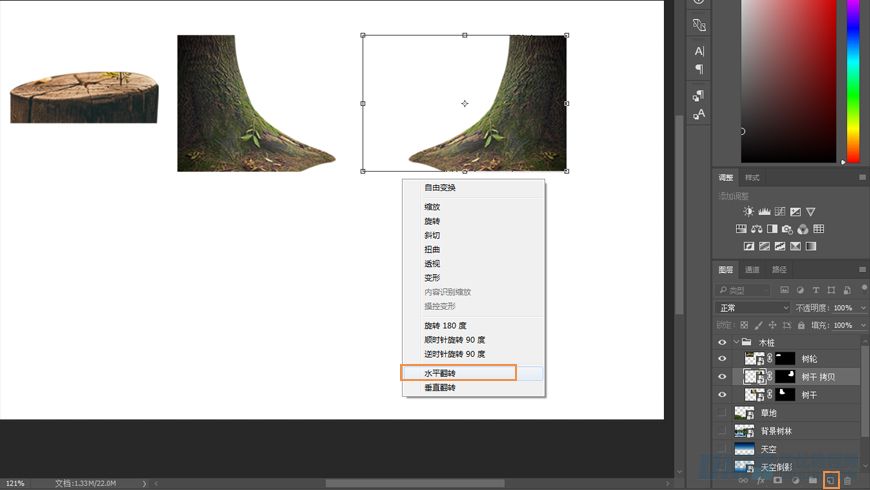Hide the 树干 拷贝 layer
Image resolution: width=870 pixels, height=490 pixels.
722,377
